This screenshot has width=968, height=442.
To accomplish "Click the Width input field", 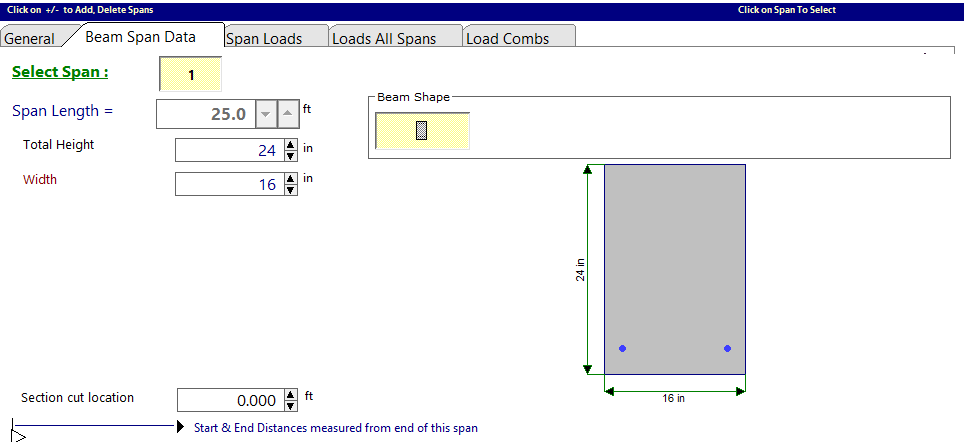I will click(228, 184).
